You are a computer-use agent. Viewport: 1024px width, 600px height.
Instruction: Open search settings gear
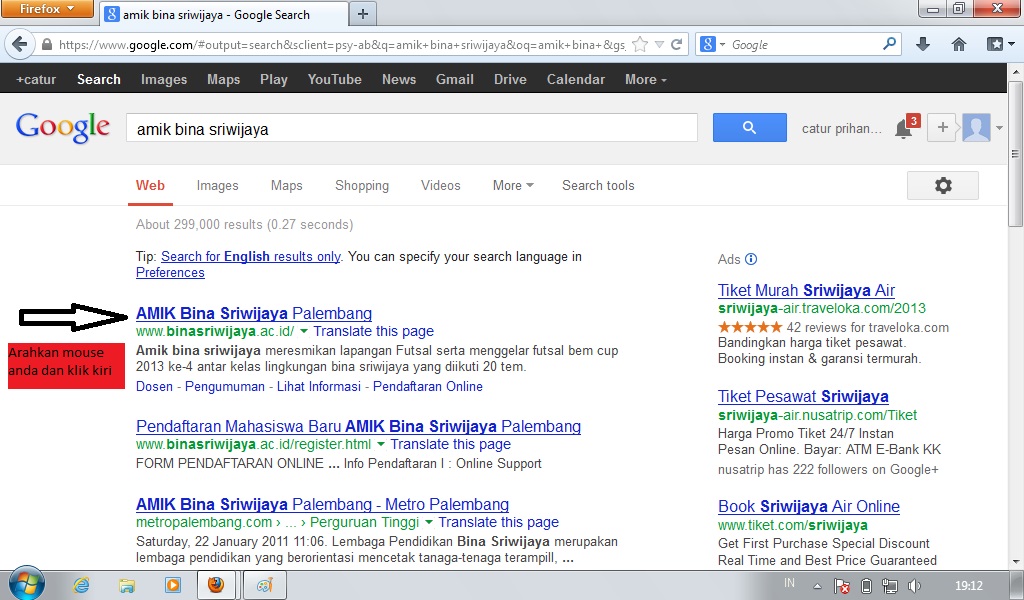point(943,185)
